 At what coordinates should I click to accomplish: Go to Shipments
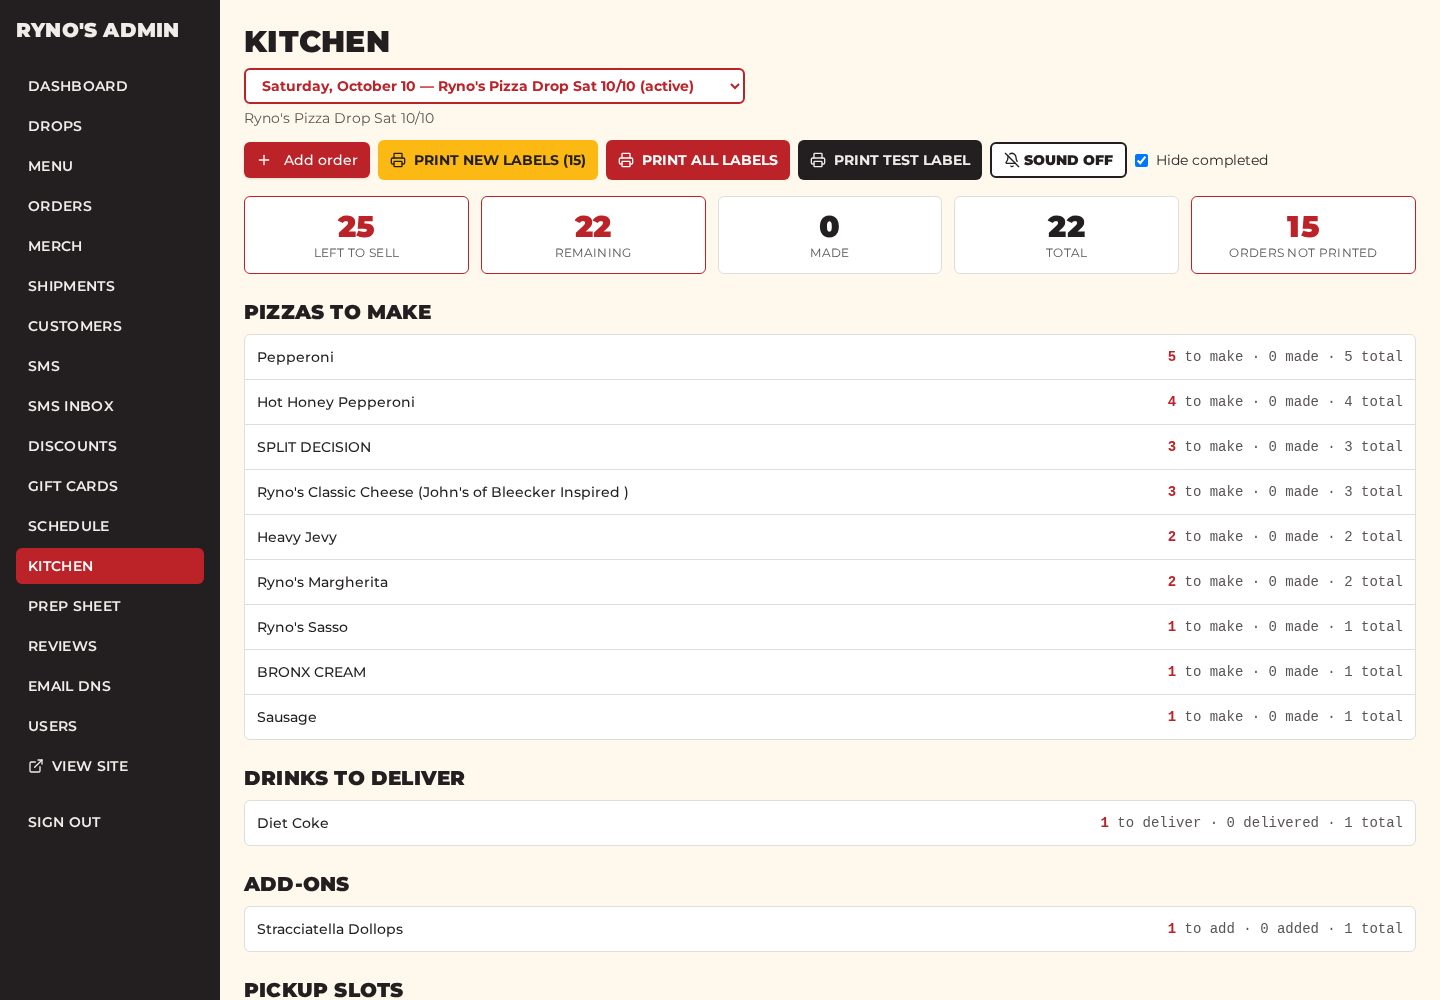(110, 286)
